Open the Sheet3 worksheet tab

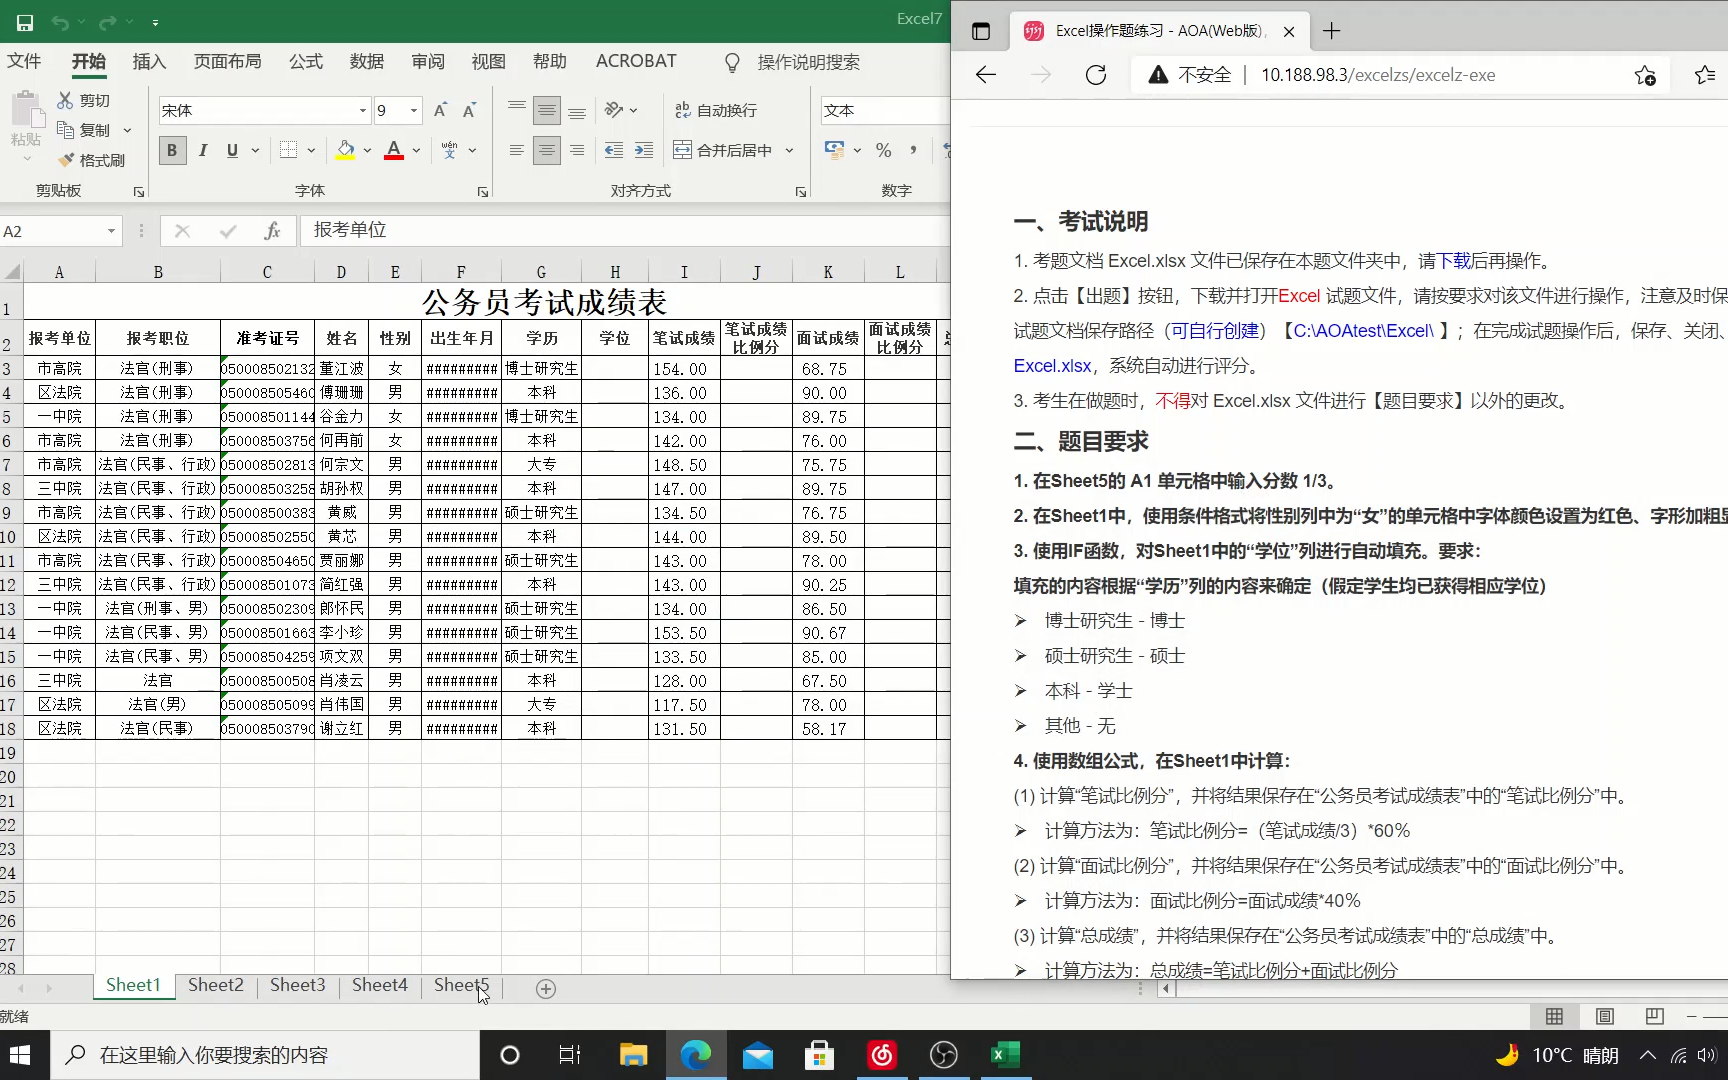pyautogui.click(x=297, y=985)
